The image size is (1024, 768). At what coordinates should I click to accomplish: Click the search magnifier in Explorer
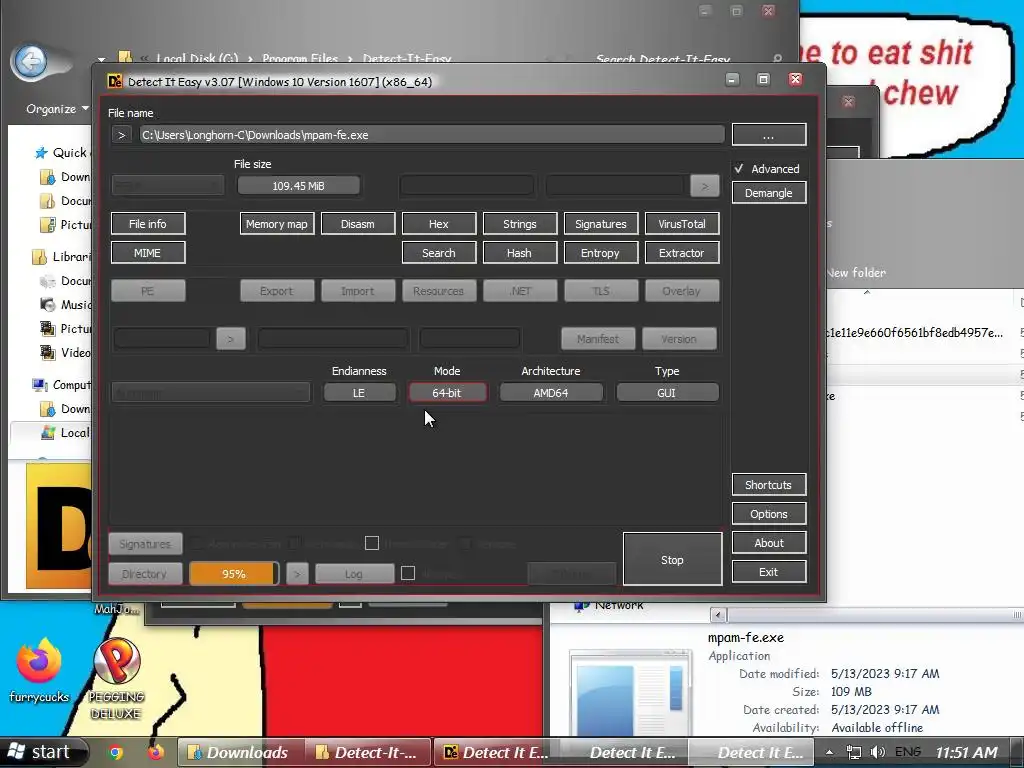pyautogui.click(x=777, y=59)
